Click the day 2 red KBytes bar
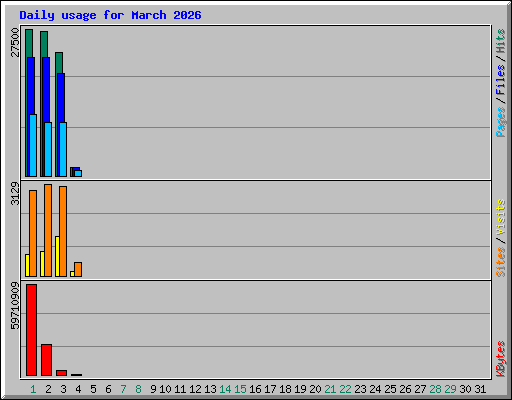The width and height of the screenshot is (512, 400). [46, 360]
